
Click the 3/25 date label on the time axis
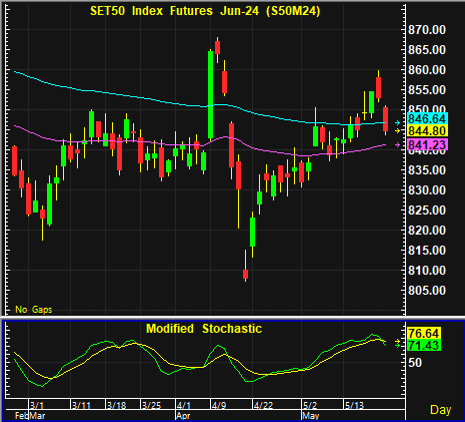pos(151,406)
